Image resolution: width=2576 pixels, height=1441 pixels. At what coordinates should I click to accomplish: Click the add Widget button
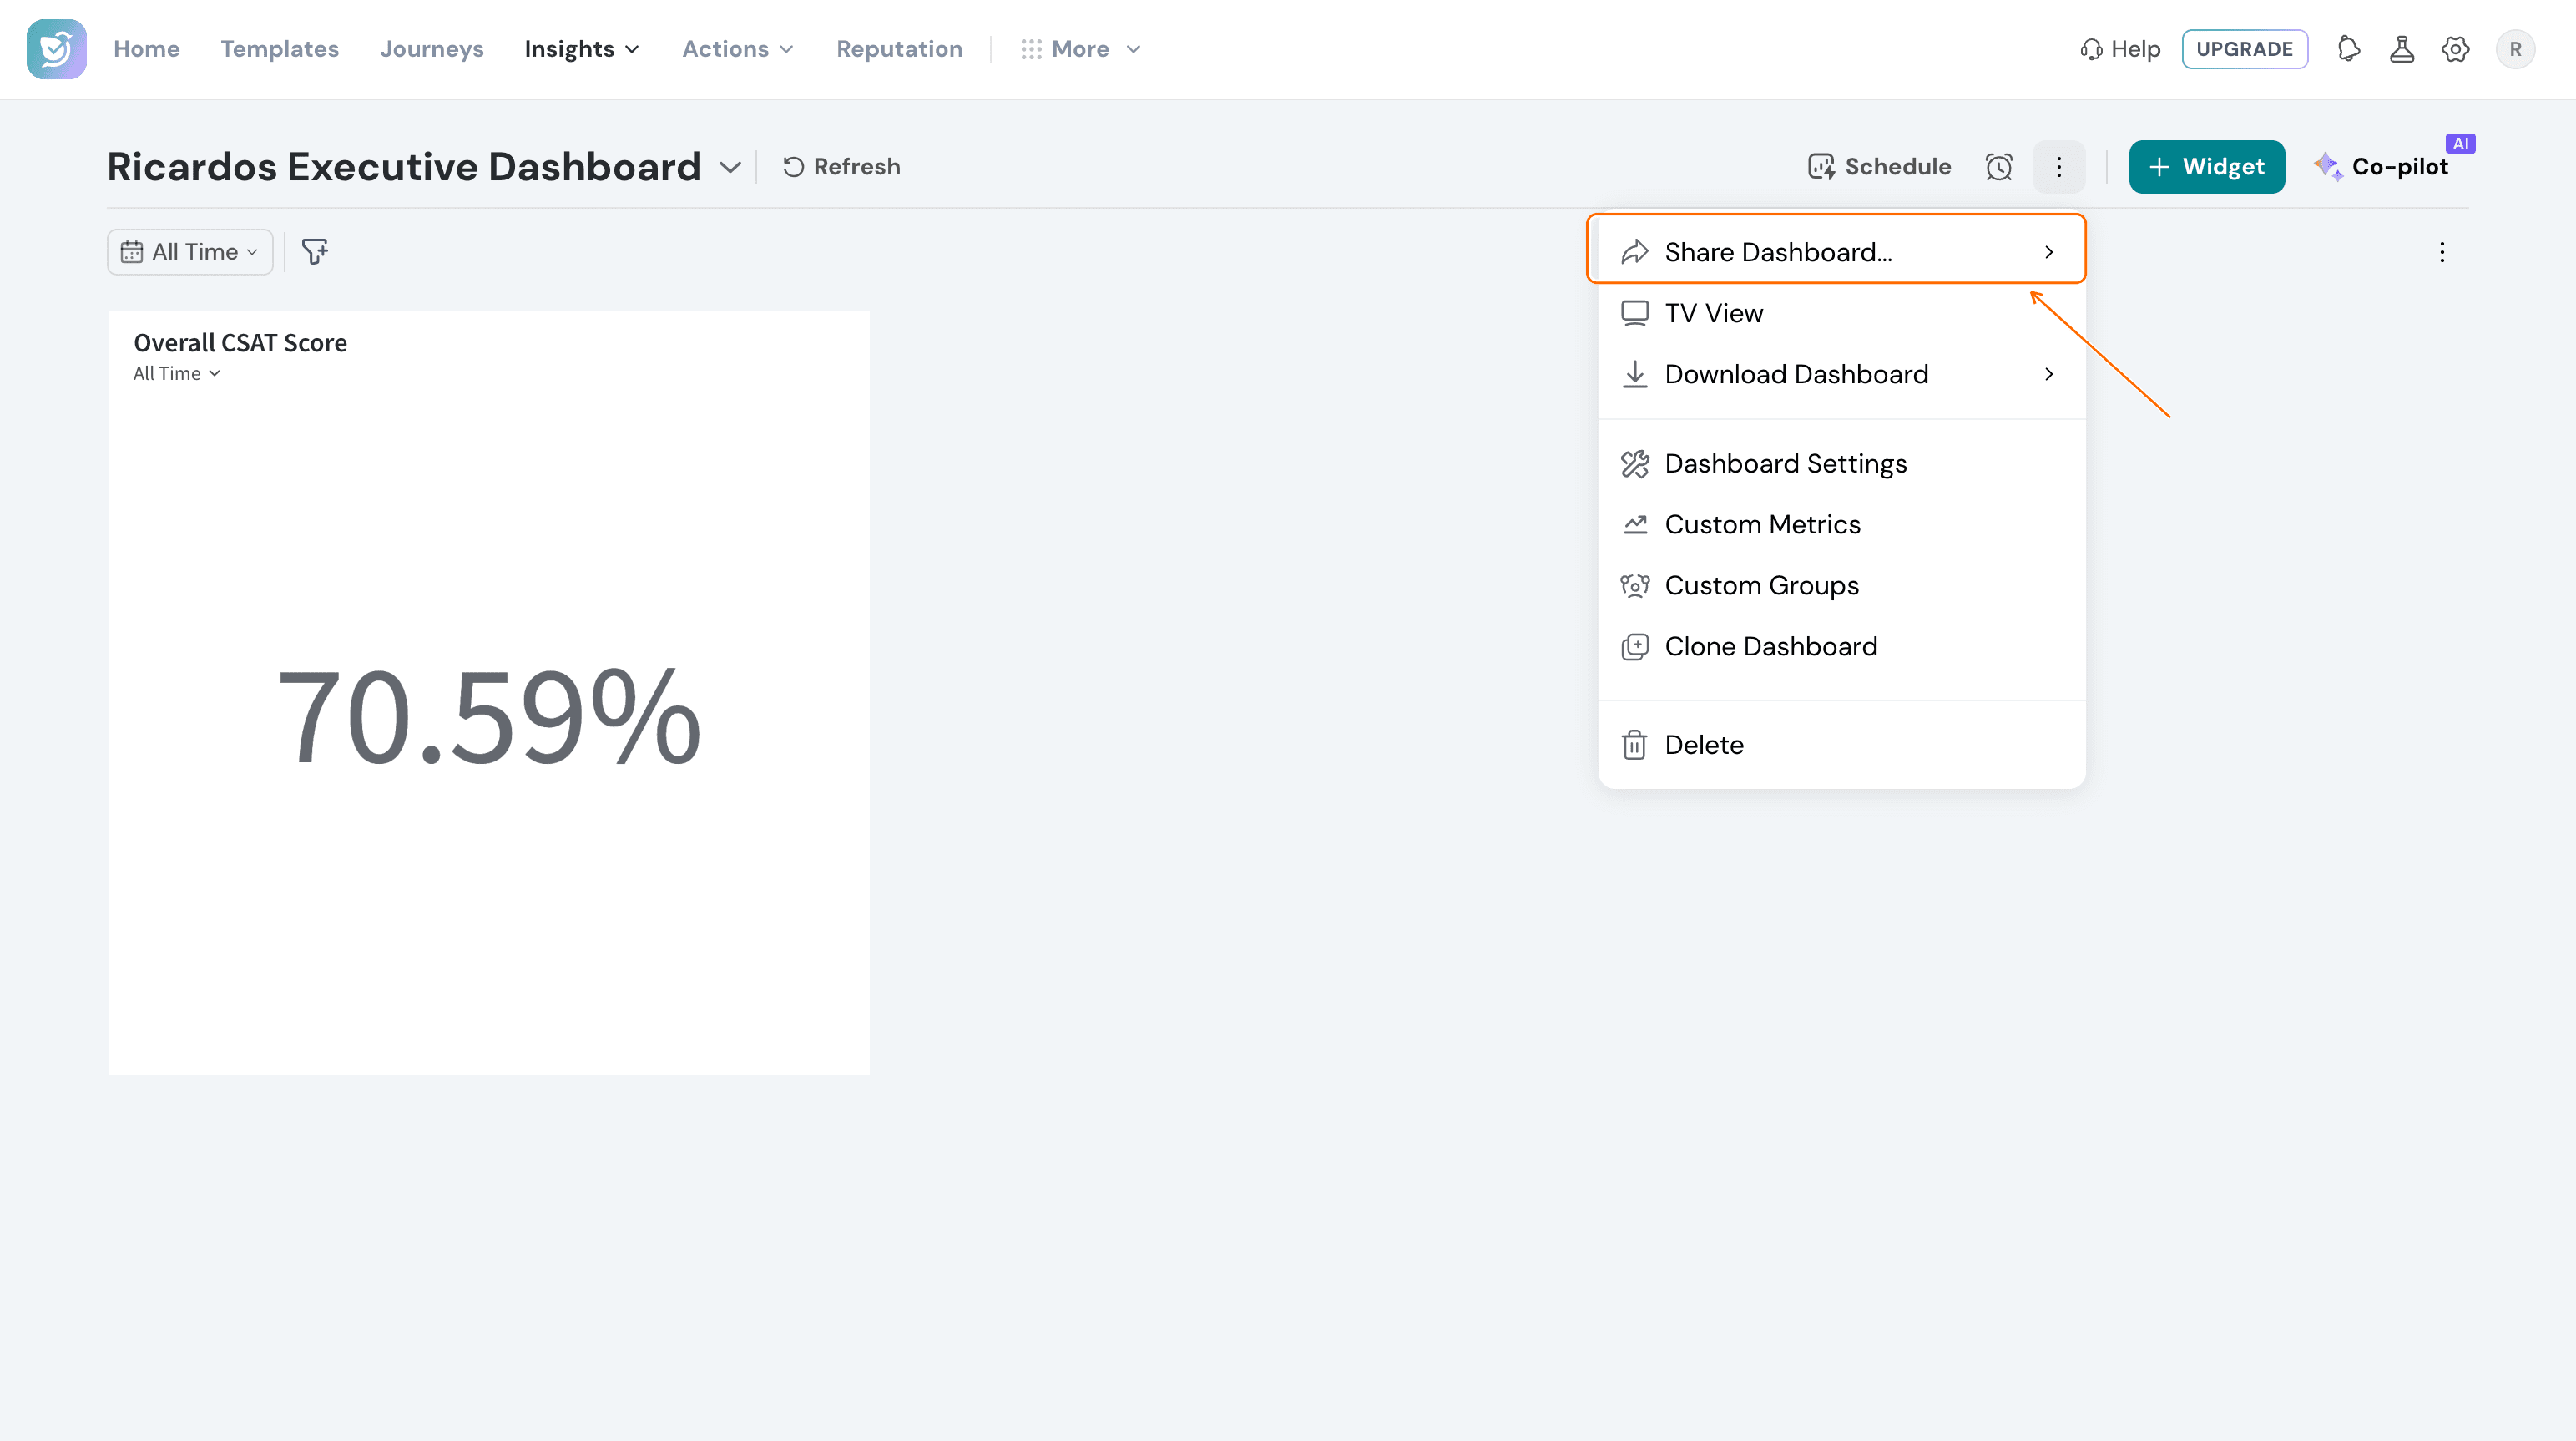[x=2207, y=167]
